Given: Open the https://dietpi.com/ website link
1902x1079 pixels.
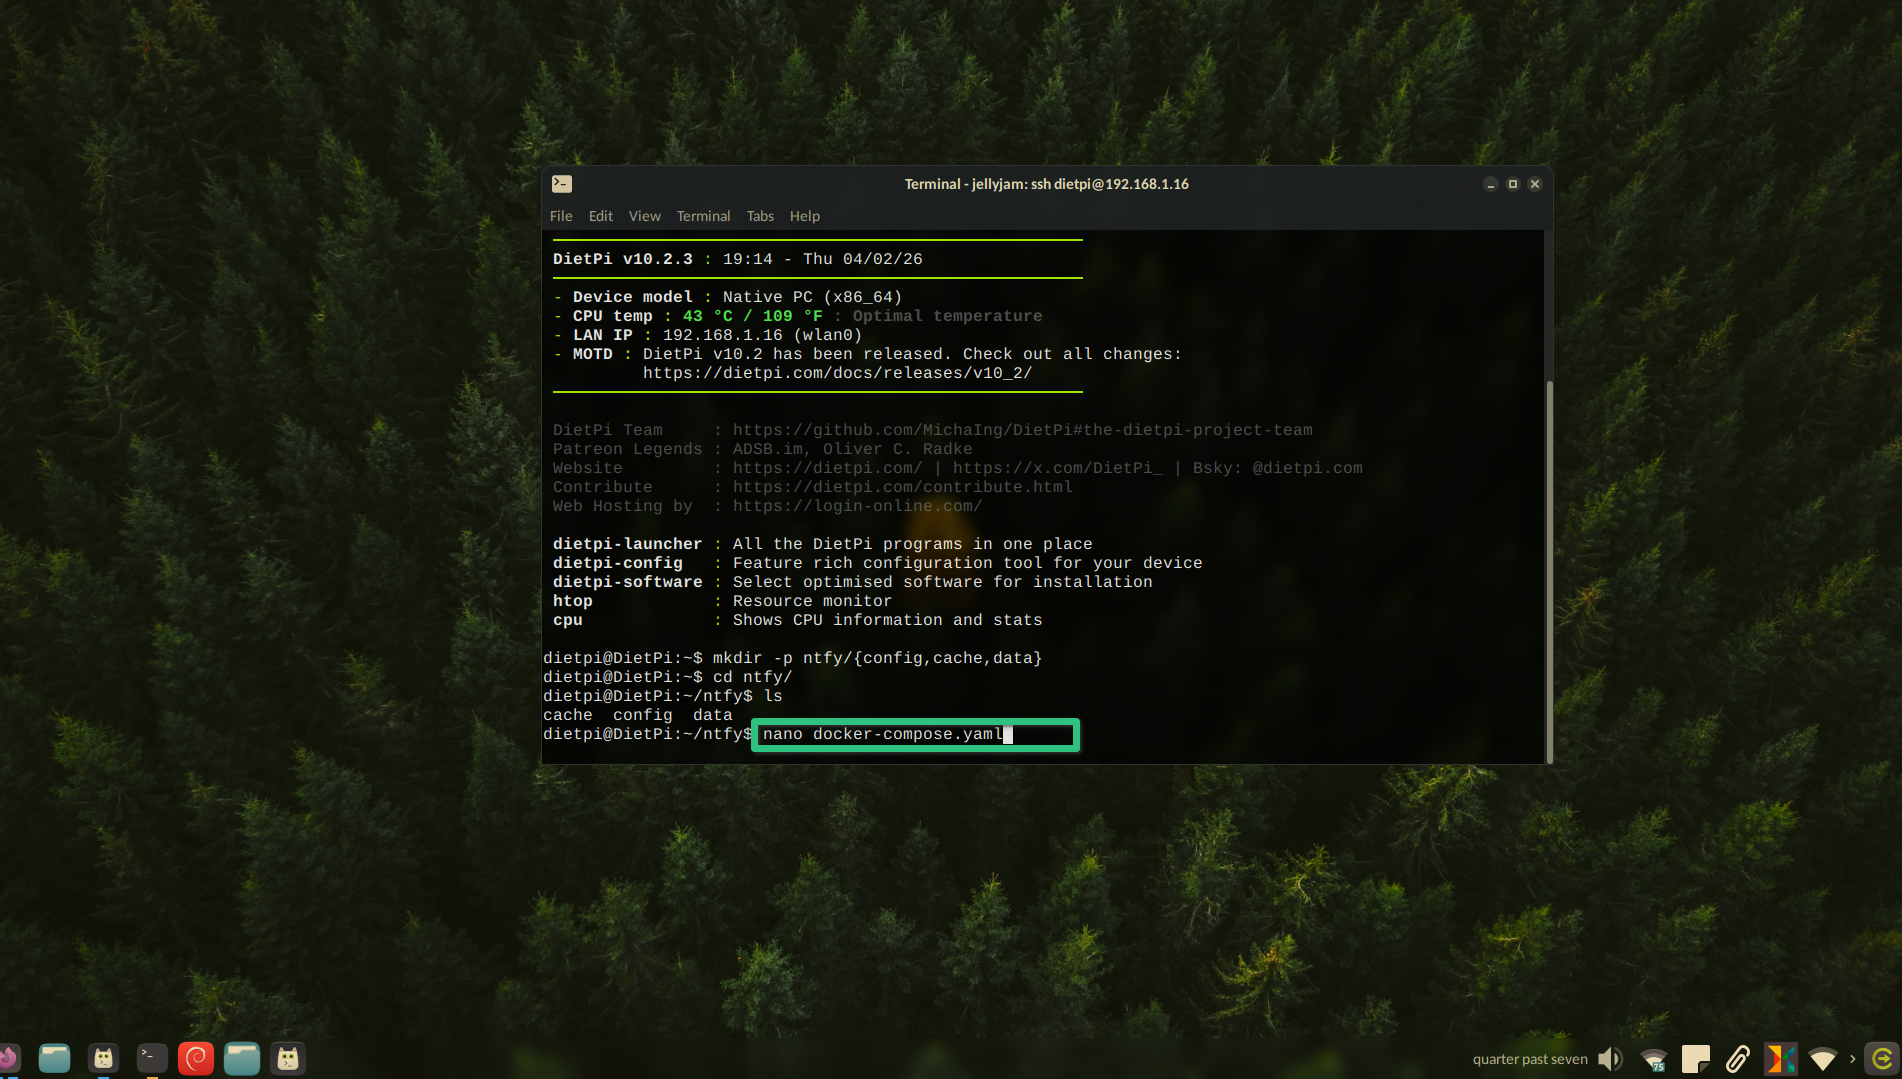Looking at the screenshot, I should pos(827,468).
